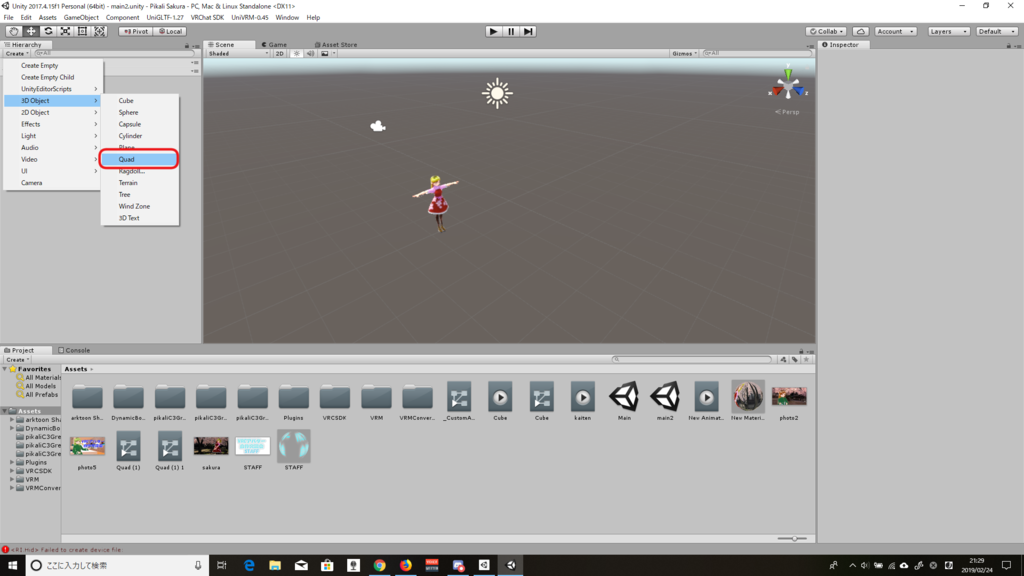
Task: Click the sun directional light gizmo
Action: pyautogui.click(x=497, y=93)
